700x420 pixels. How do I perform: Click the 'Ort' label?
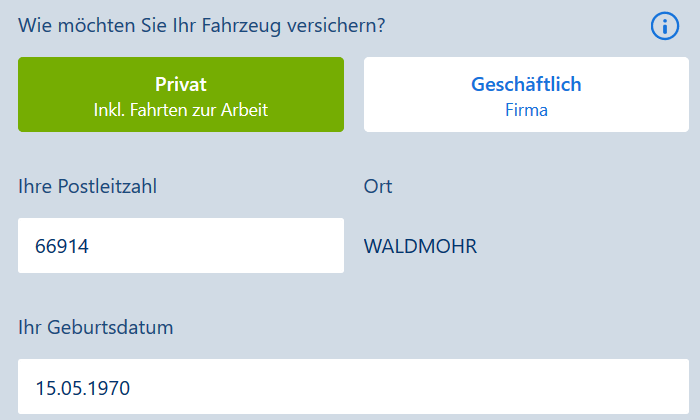coord(378,186)
